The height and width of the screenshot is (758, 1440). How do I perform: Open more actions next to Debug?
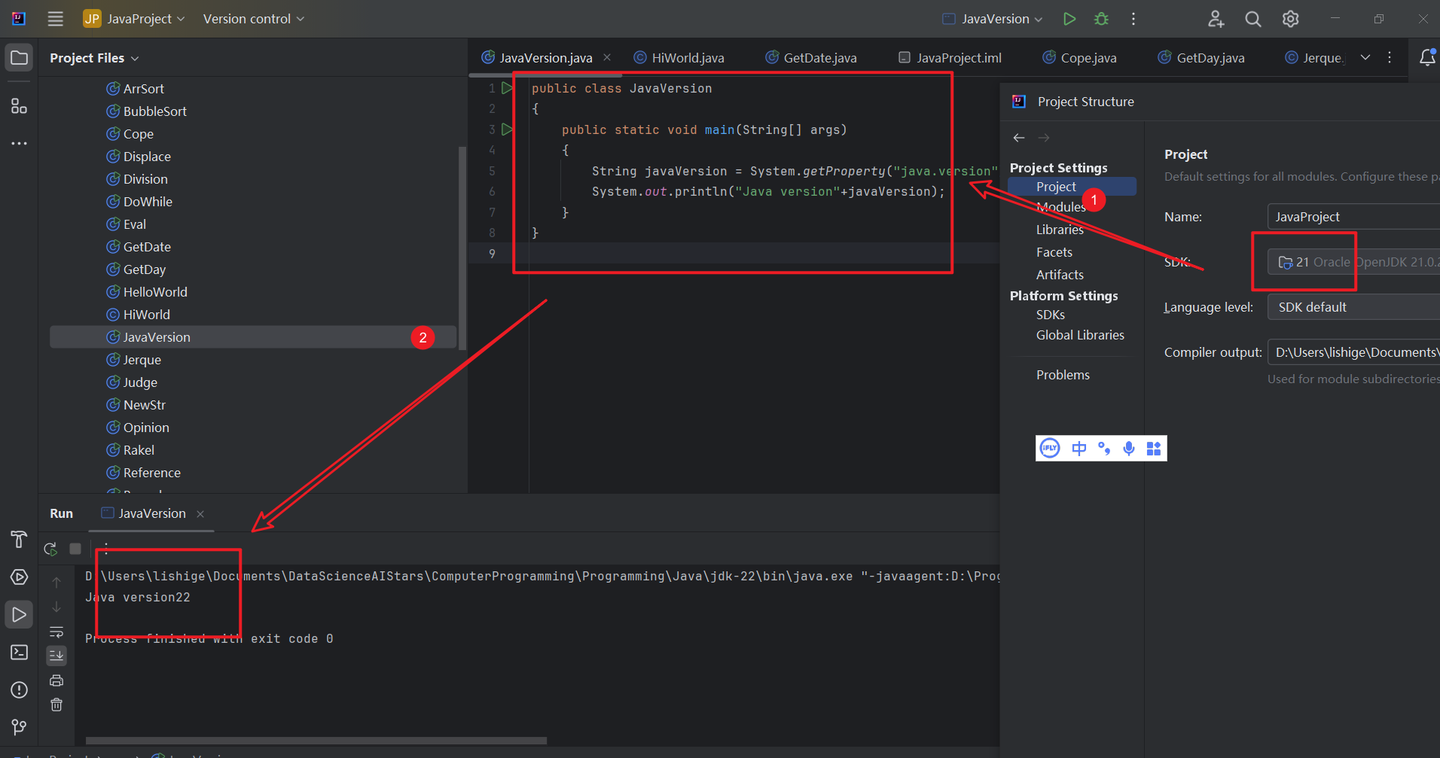pyautogui.click(x=1133, y=19)
